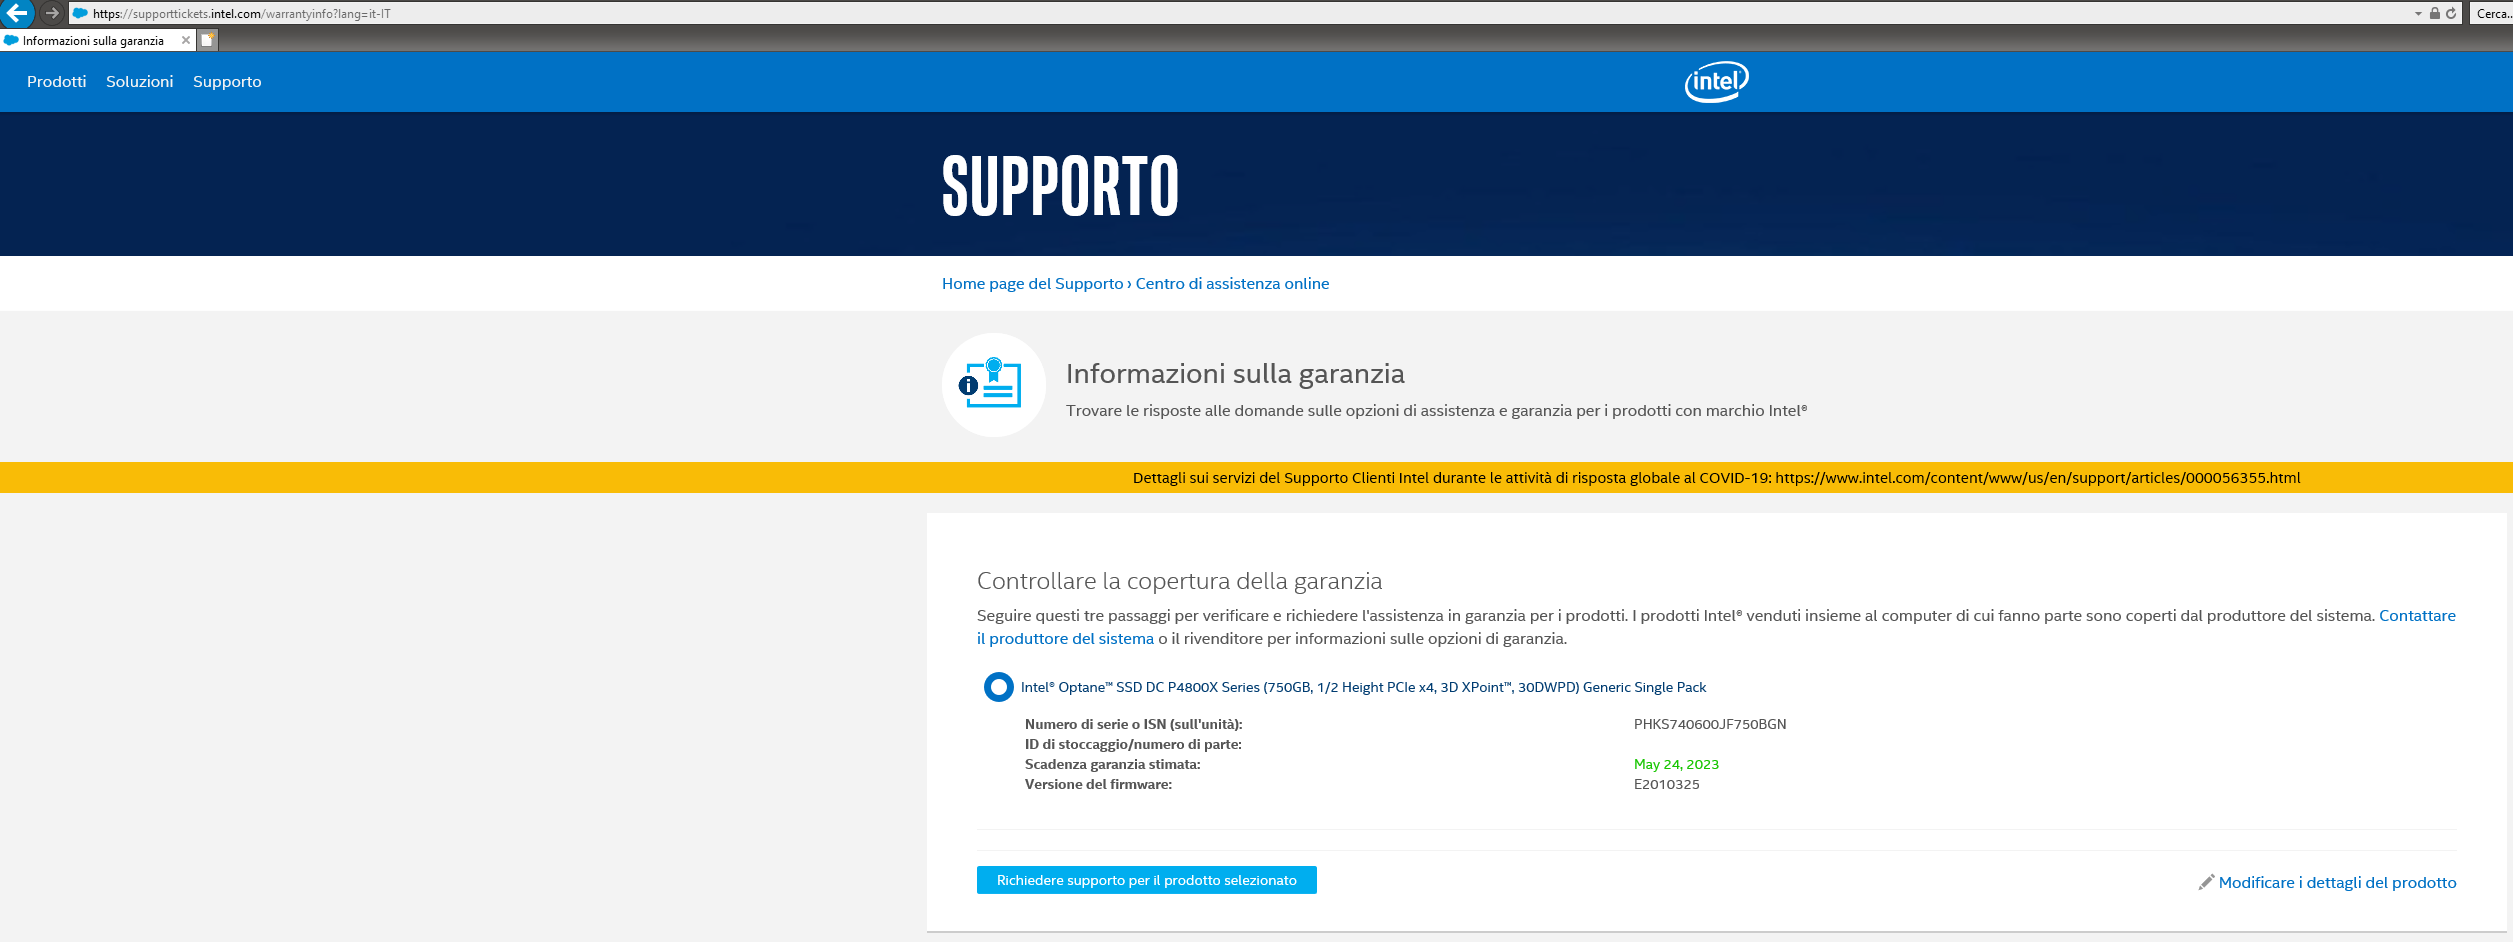Click the browser forward arrow
The width and height of the screenshot is (2513, 942).
point(52,13)
